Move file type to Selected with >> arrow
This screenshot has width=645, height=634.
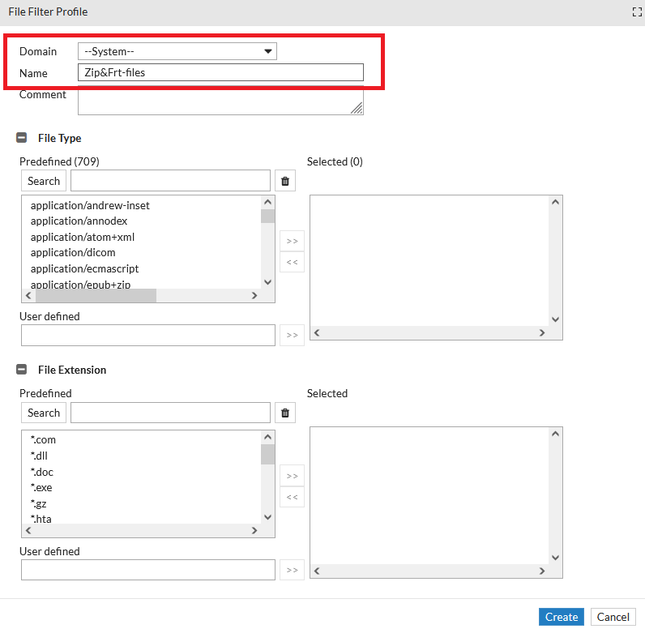coord(292,241)
